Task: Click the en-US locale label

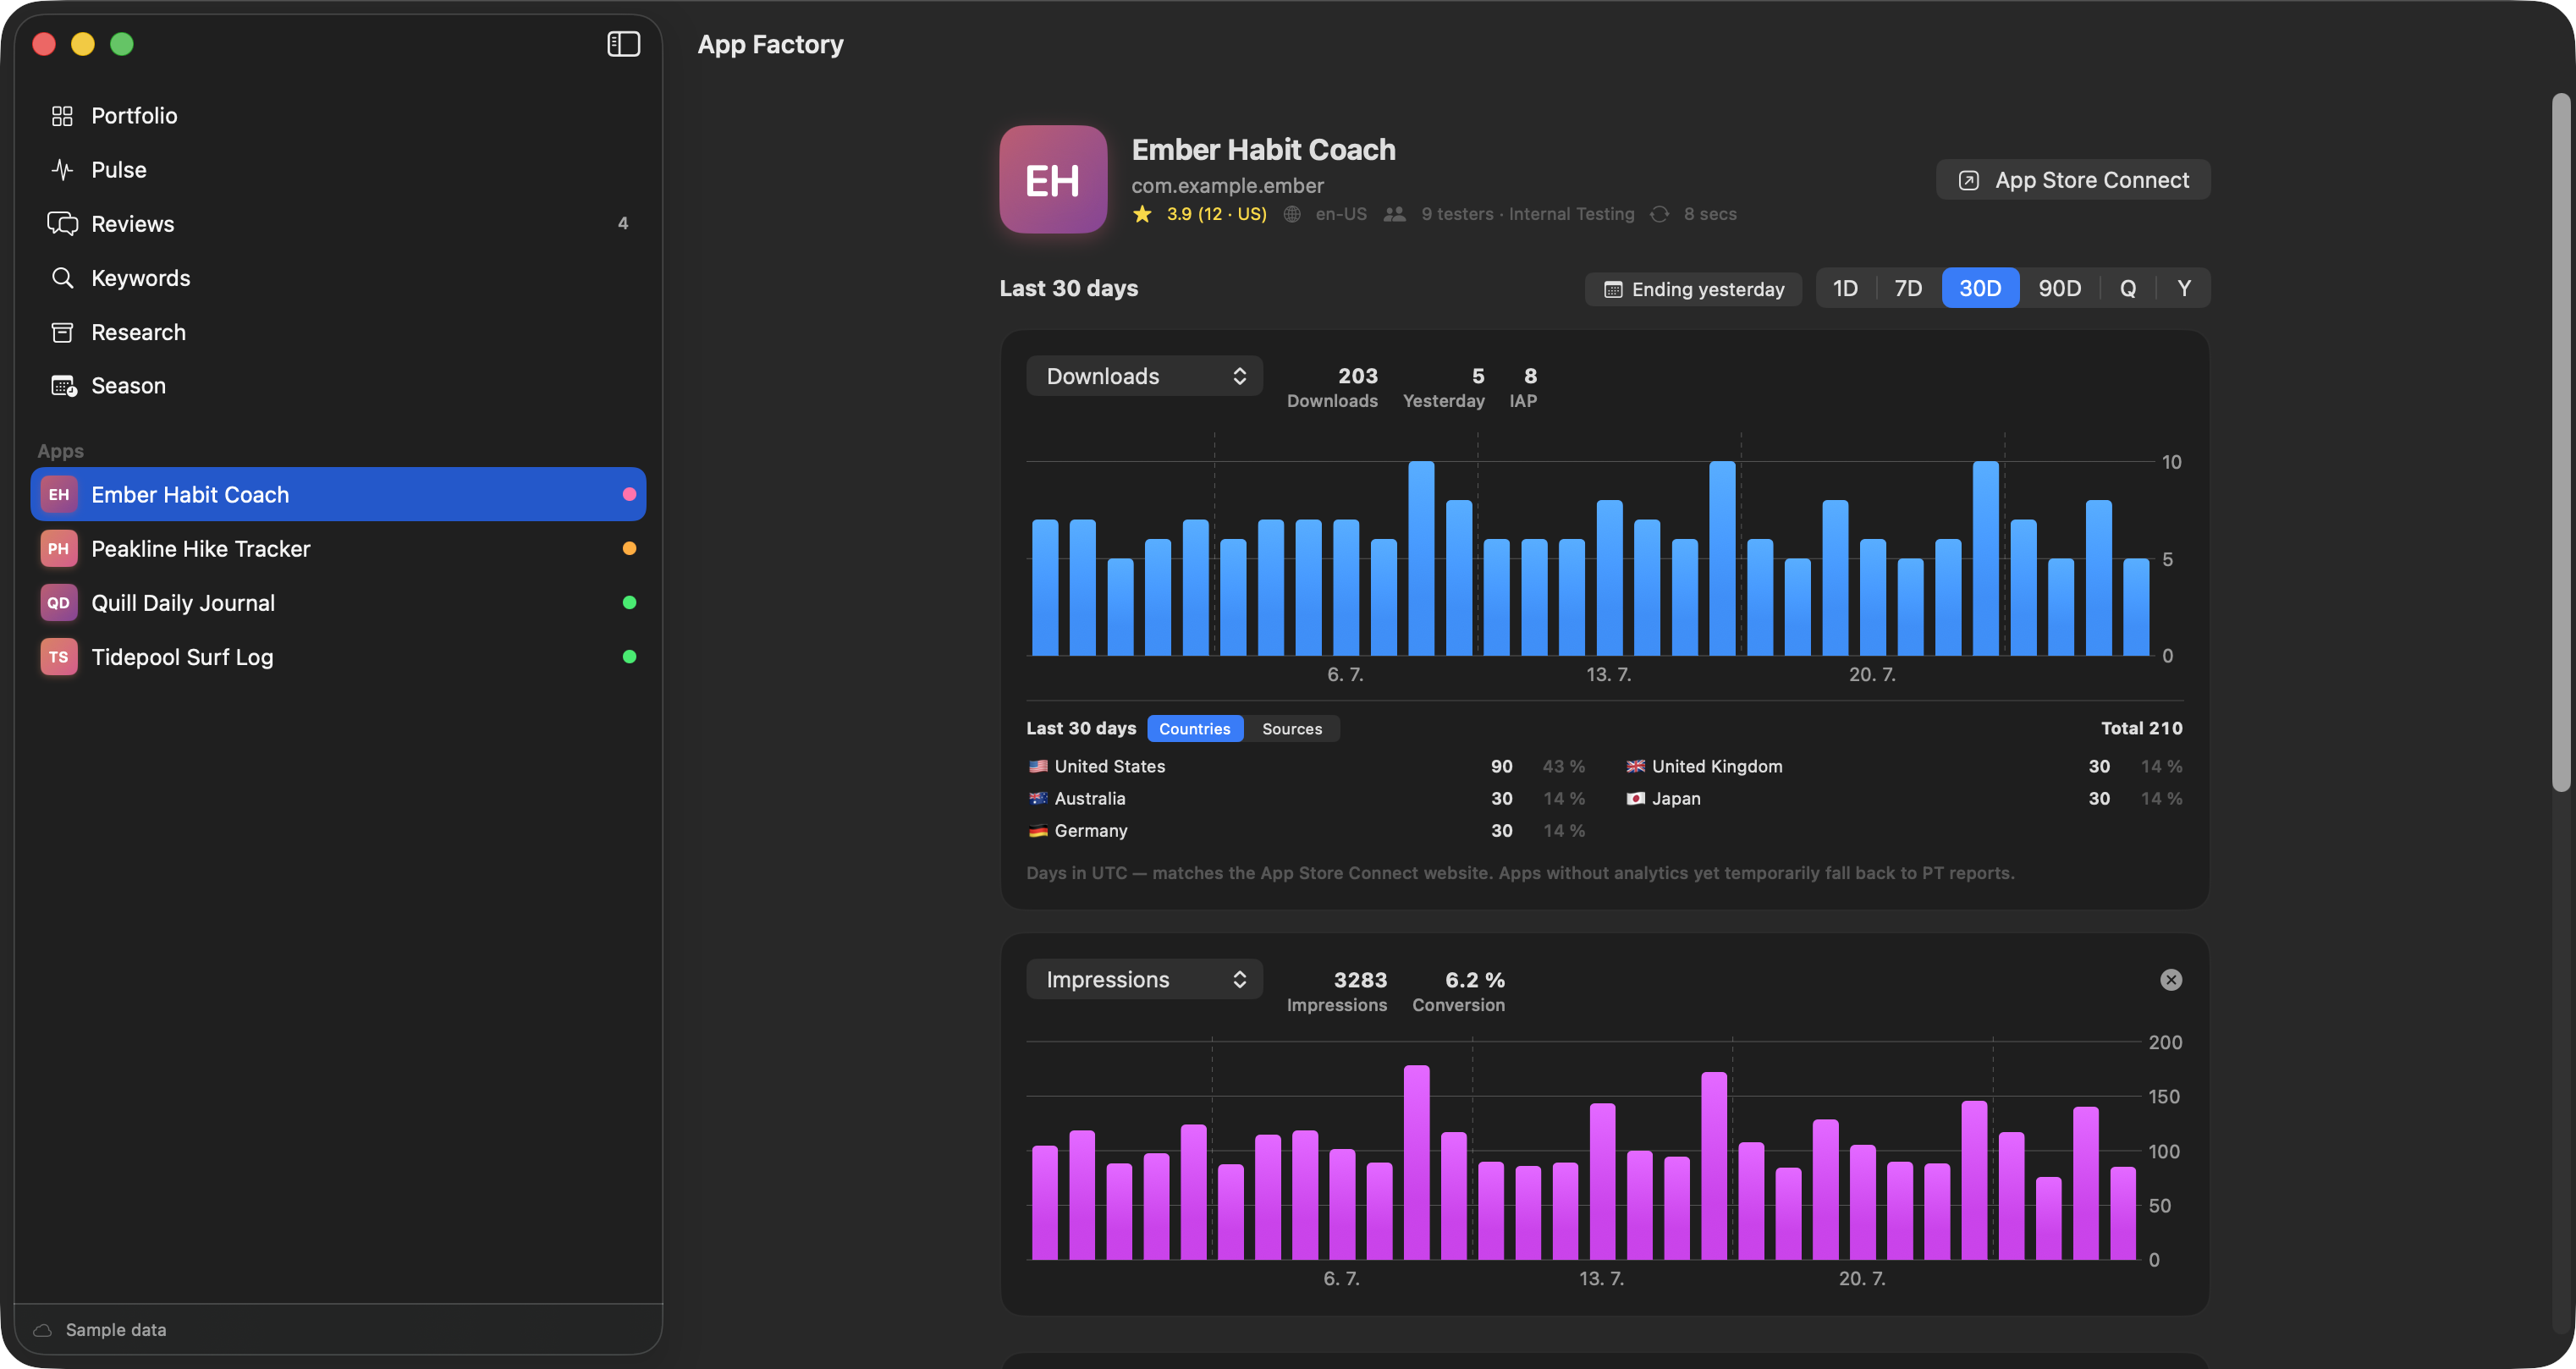Action: point(1341,214)
